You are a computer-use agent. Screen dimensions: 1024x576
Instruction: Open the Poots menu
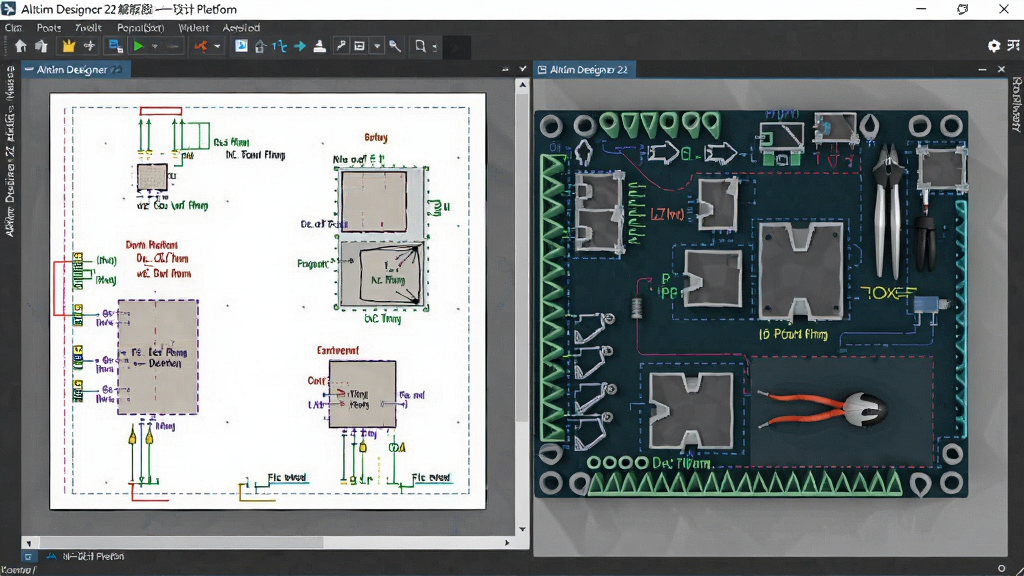(x=48, y=27)
